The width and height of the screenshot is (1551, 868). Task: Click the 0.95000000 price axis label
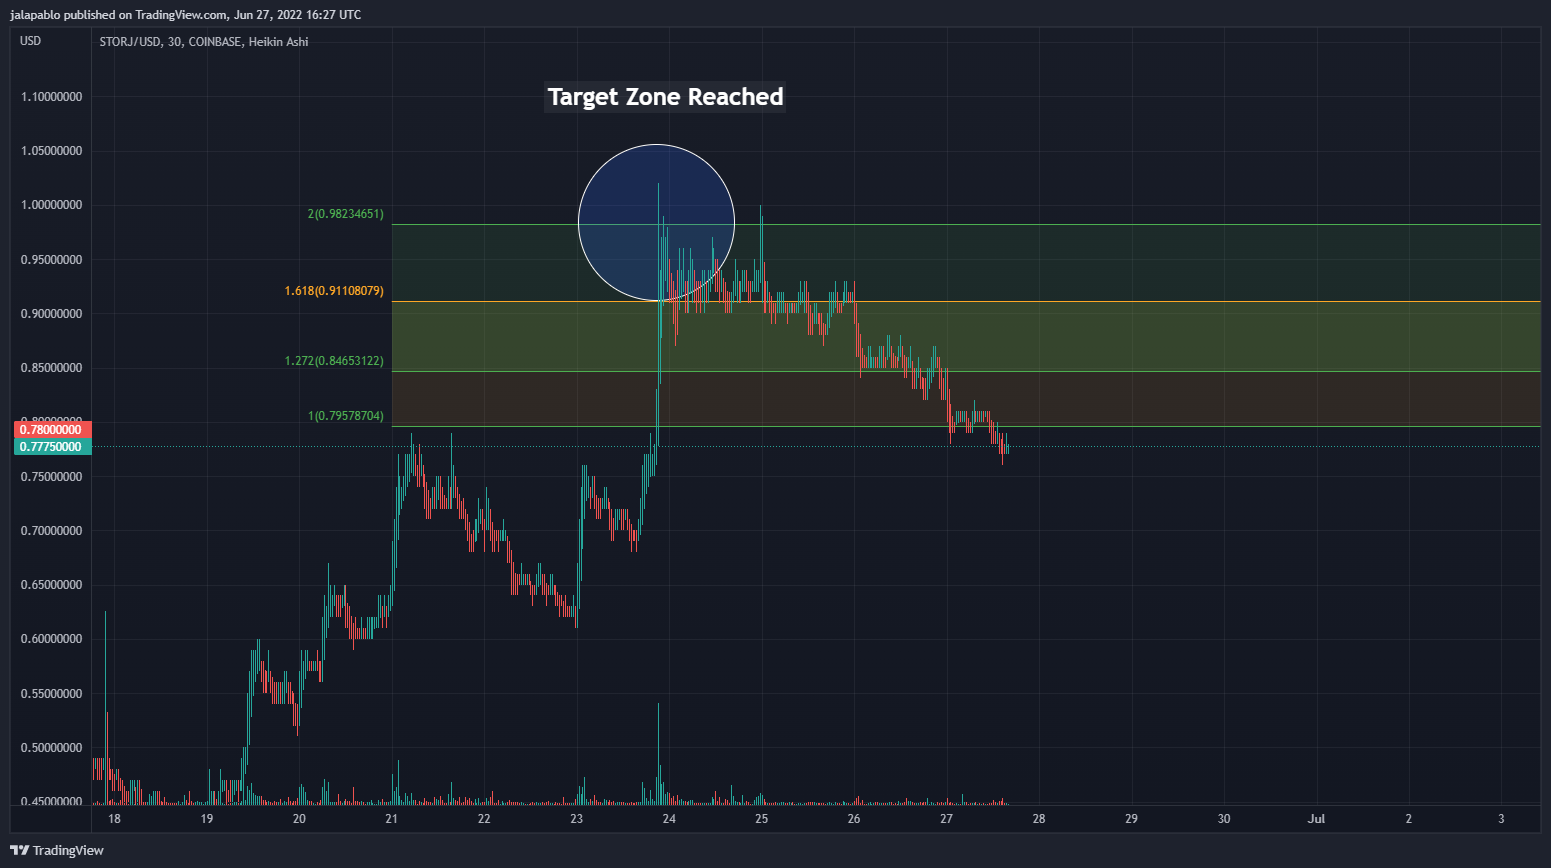(51, 260)
